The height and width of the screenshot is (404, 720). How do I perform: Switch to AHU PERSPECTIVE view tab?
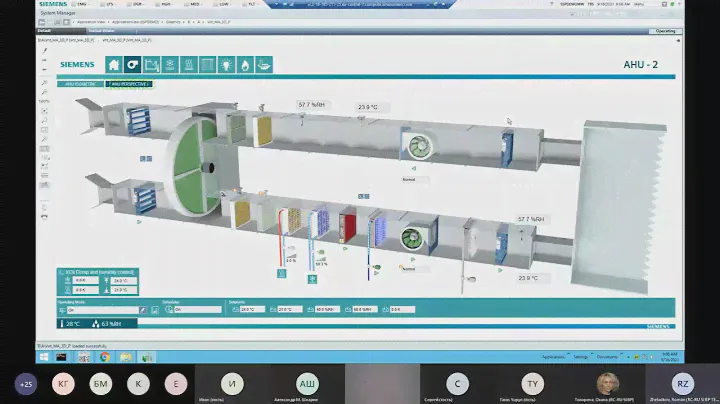click(x=129, y=85)
